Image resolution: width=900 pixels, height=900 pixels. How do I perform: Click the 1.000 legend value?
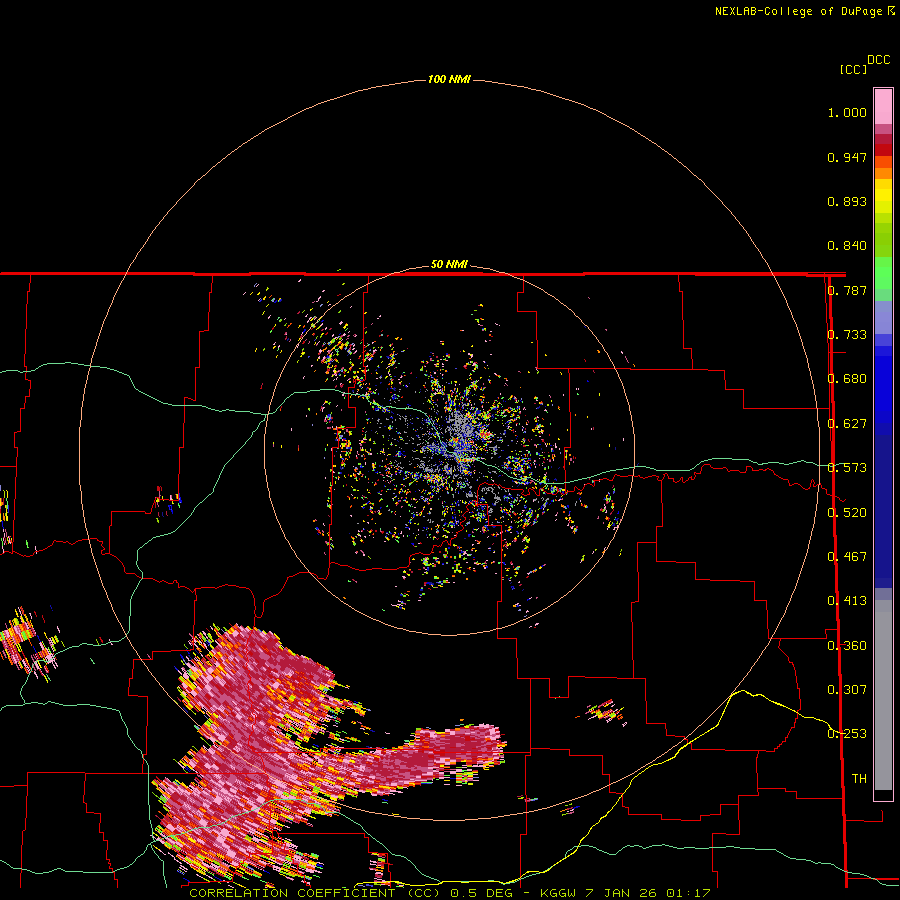pos(847,112)
